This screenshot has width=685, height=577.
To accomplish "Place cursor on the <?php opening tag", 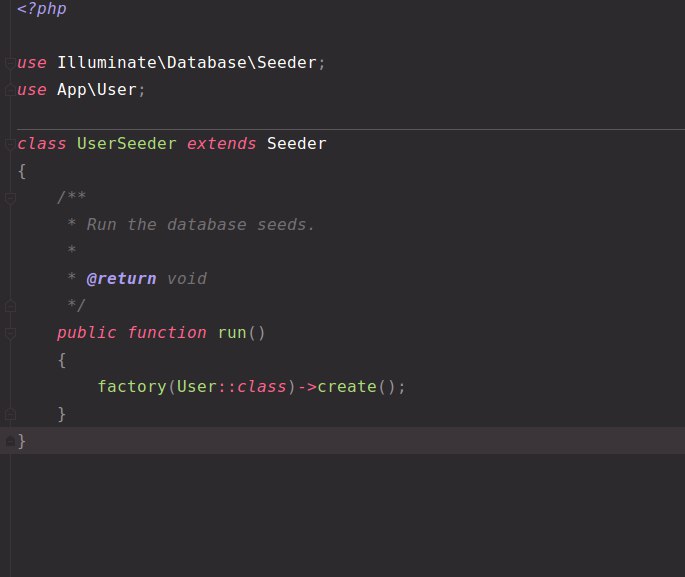I will pos(42,9).
